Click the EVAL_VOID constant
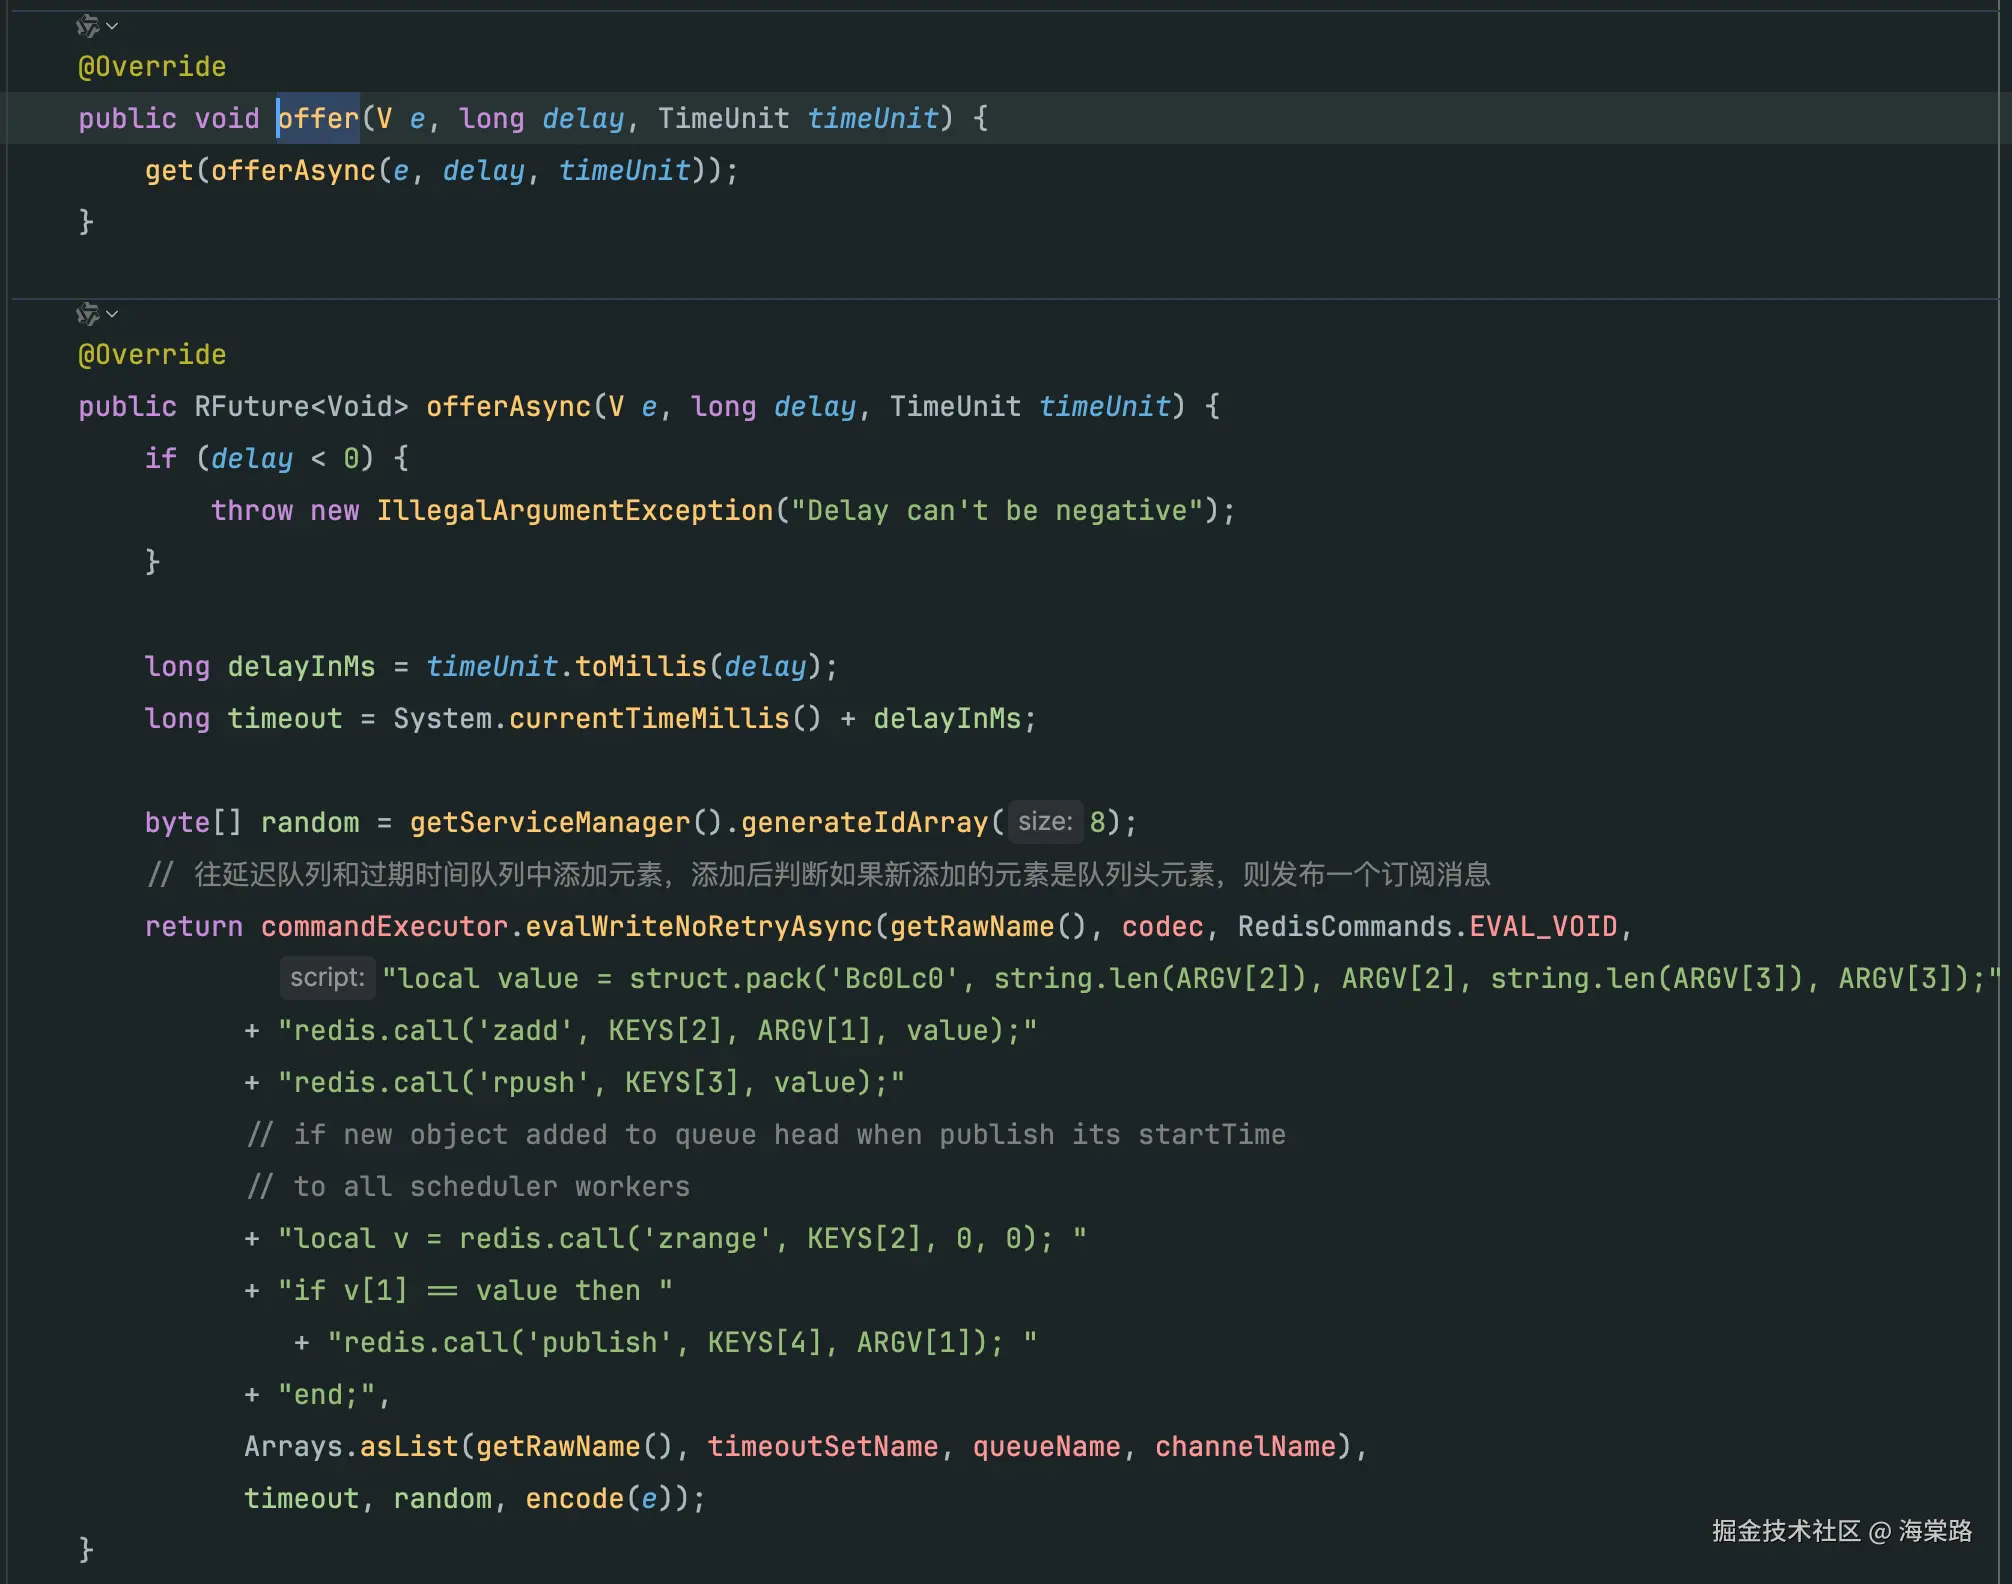The image size is (2012, 1584). click(x=1542, y=927)
